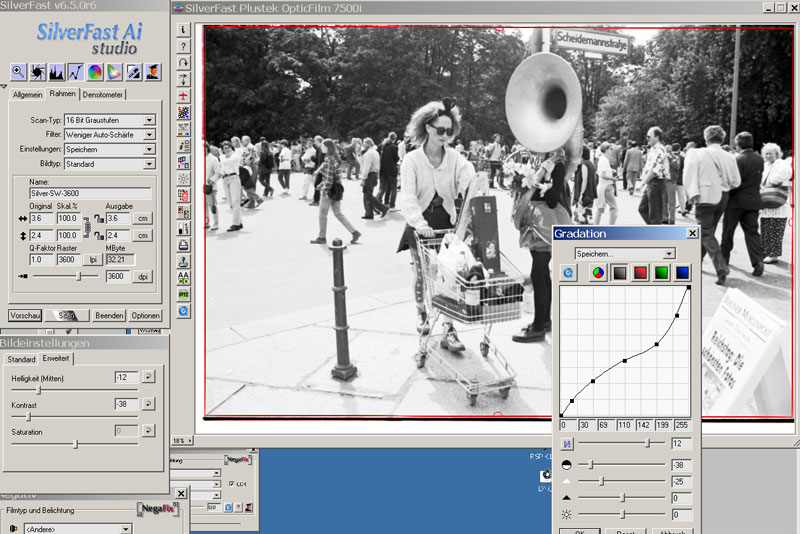The width and height of the screenshot is (800, 534).
Task: Click the question mark help icon
Action: tap(184, 46)
